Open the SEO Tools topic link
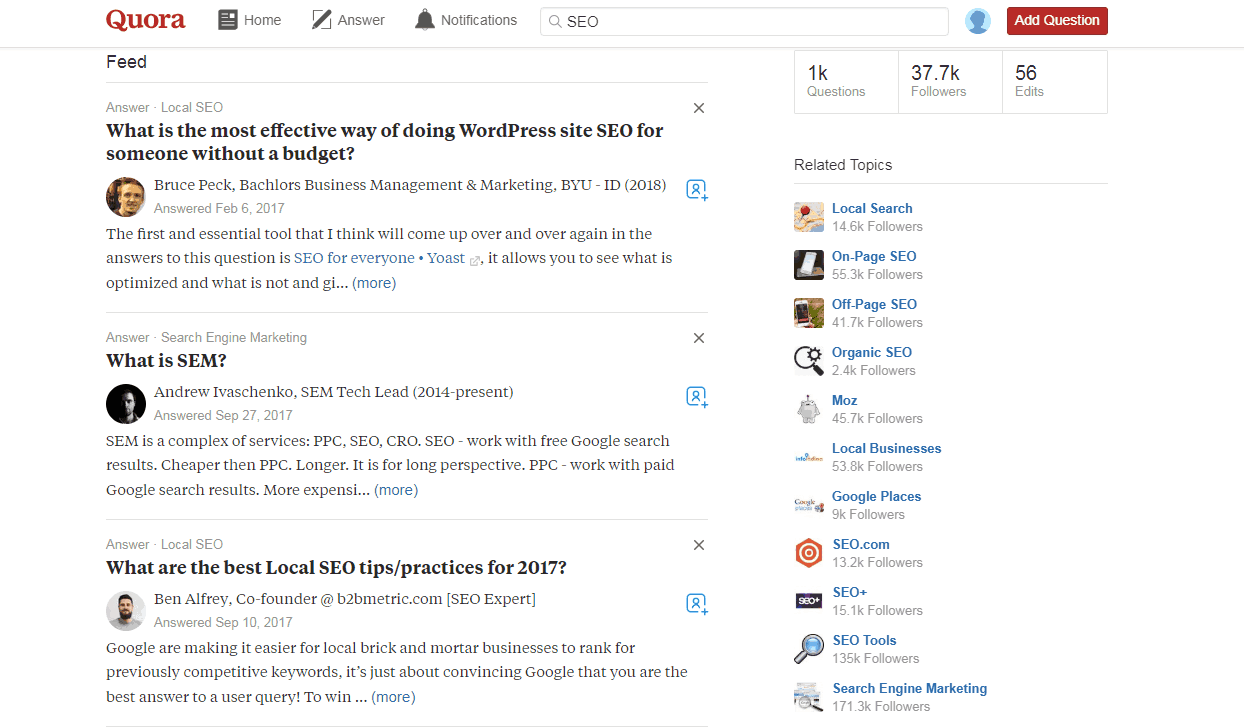1244x728 pixels. 865,641
